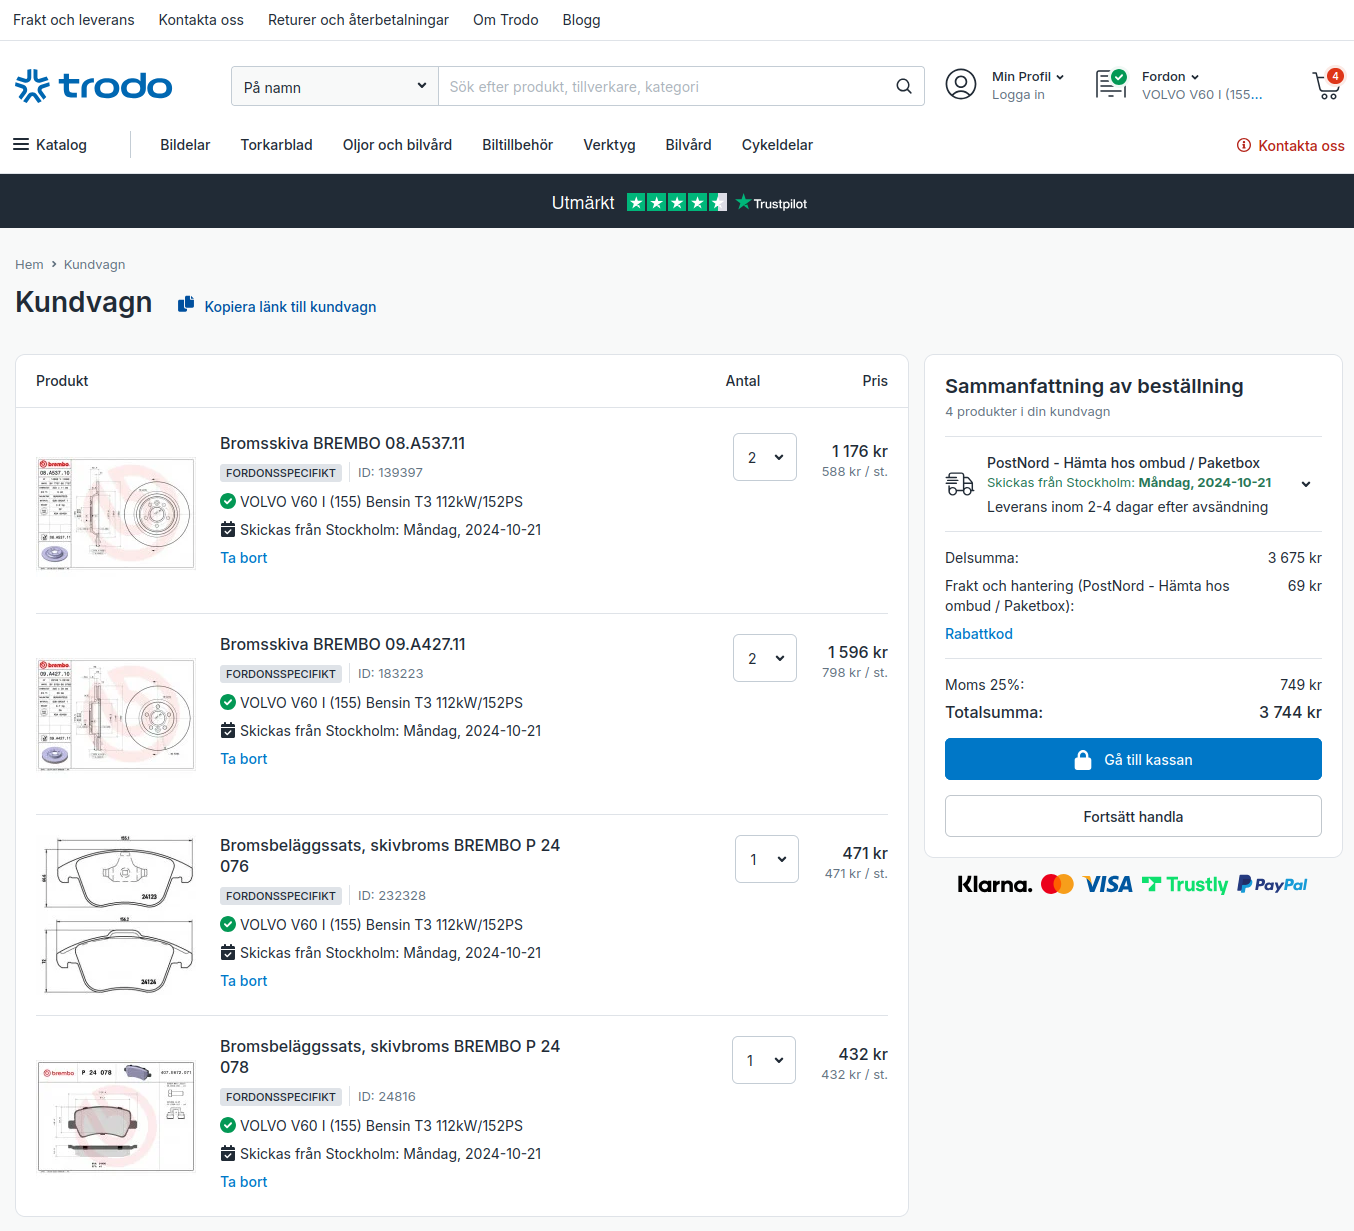Open the user profile avatar icon
The width and height of the screenshot is (1354, 1231).
(961, 84)
